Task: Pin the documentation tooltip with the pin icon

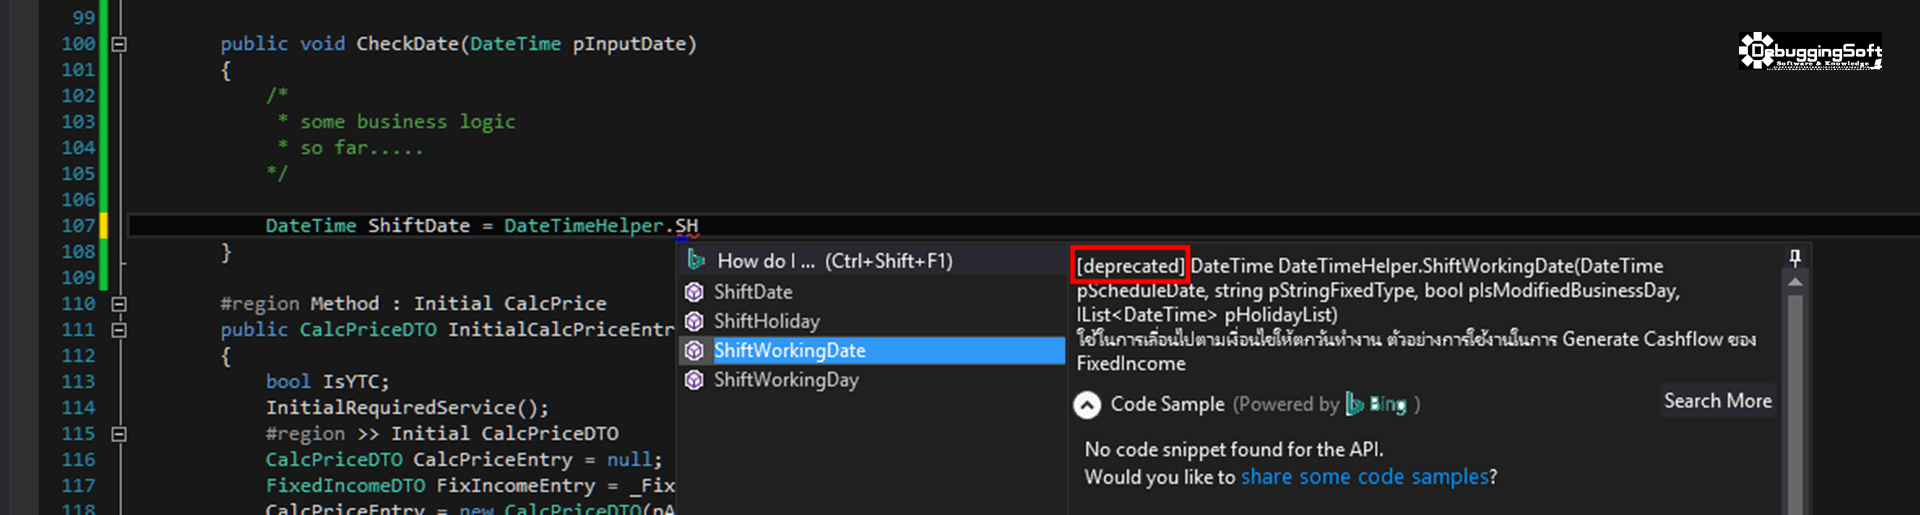Action: [1795, 259]
